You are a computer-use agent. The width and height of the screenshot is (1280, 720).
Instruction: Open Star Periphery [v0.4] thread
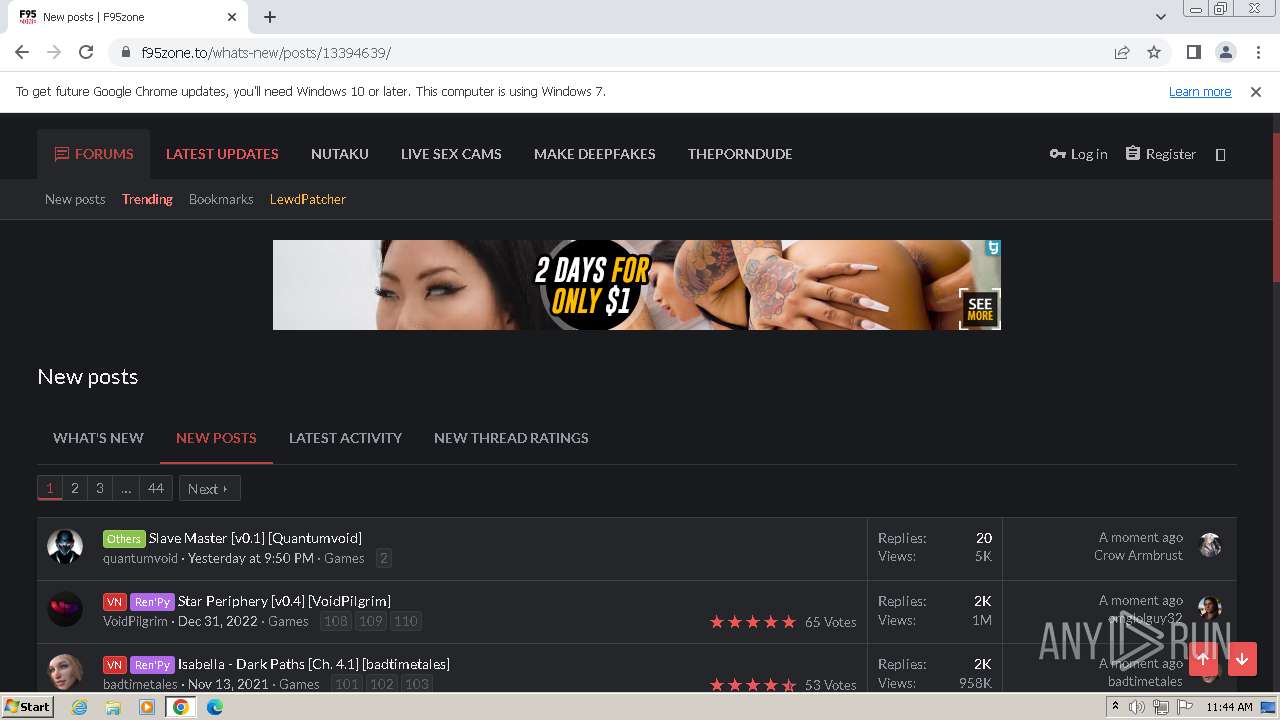click(x=284, y=601)
